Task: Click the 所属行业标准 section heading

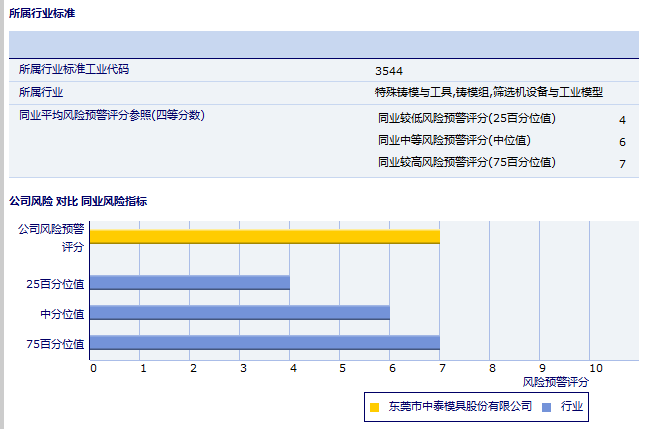Action: pos(41,13)
